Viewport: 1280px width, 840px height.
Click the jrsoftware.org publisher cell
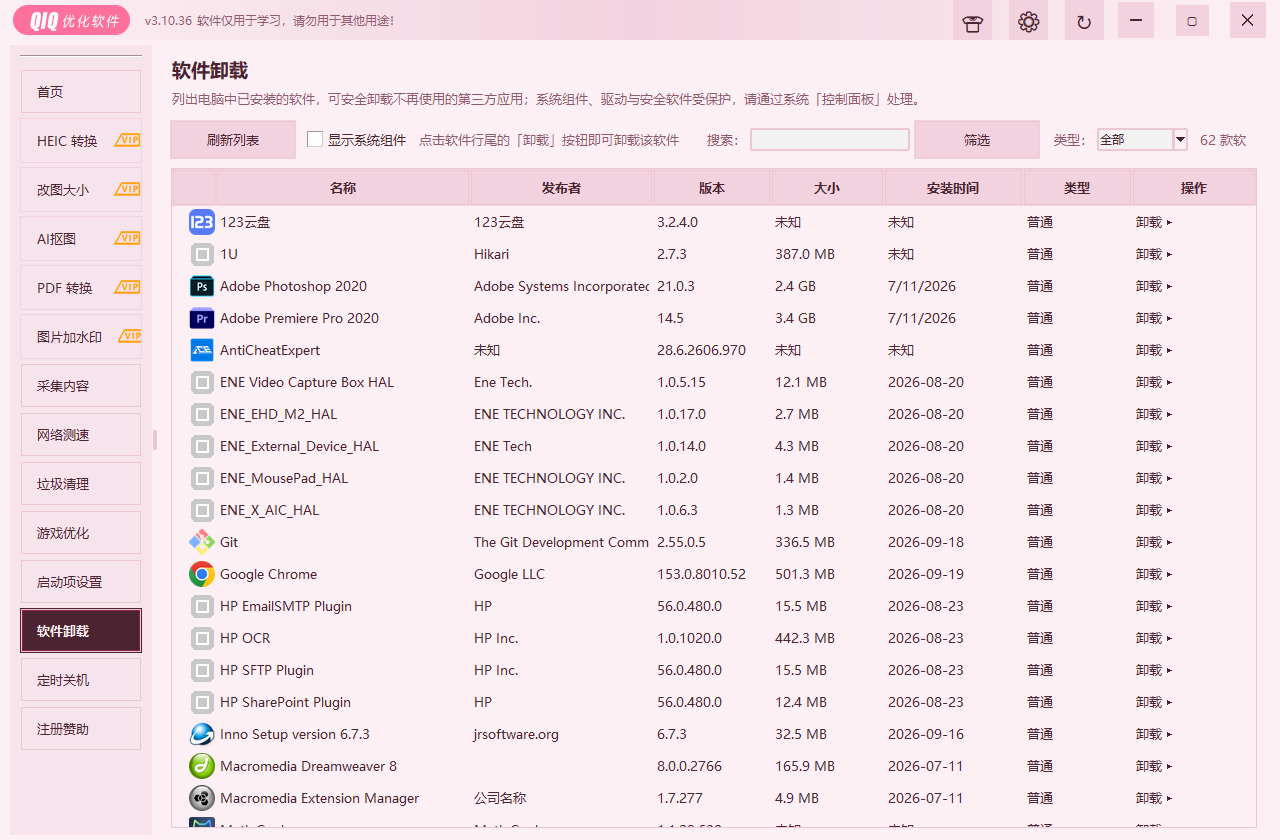516,734
